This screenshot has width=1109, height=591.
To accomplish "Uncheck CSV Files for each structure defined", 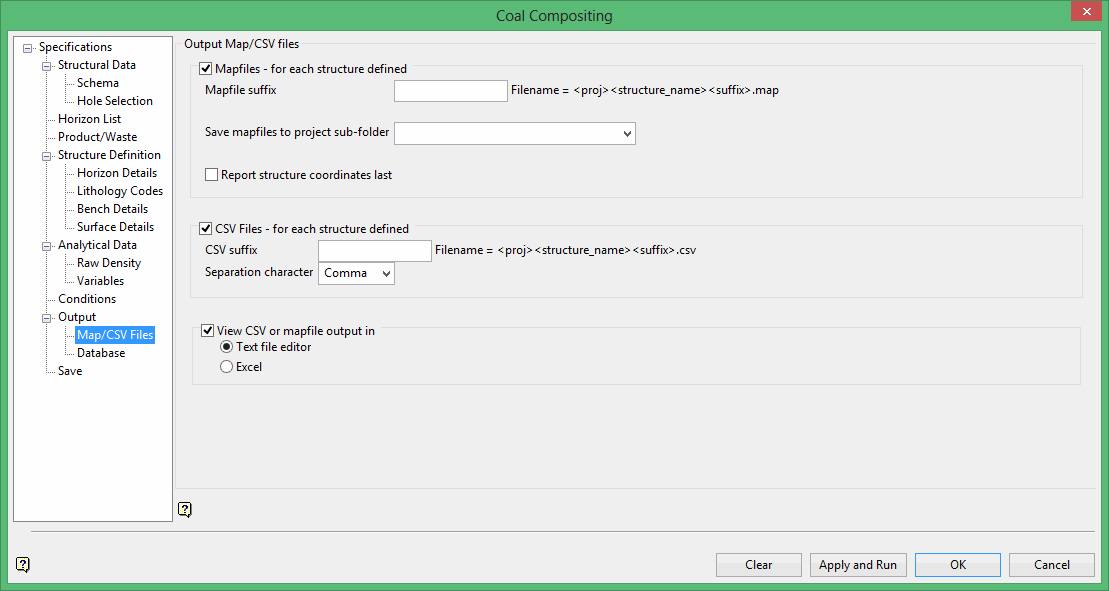I will tap(207, 229).
